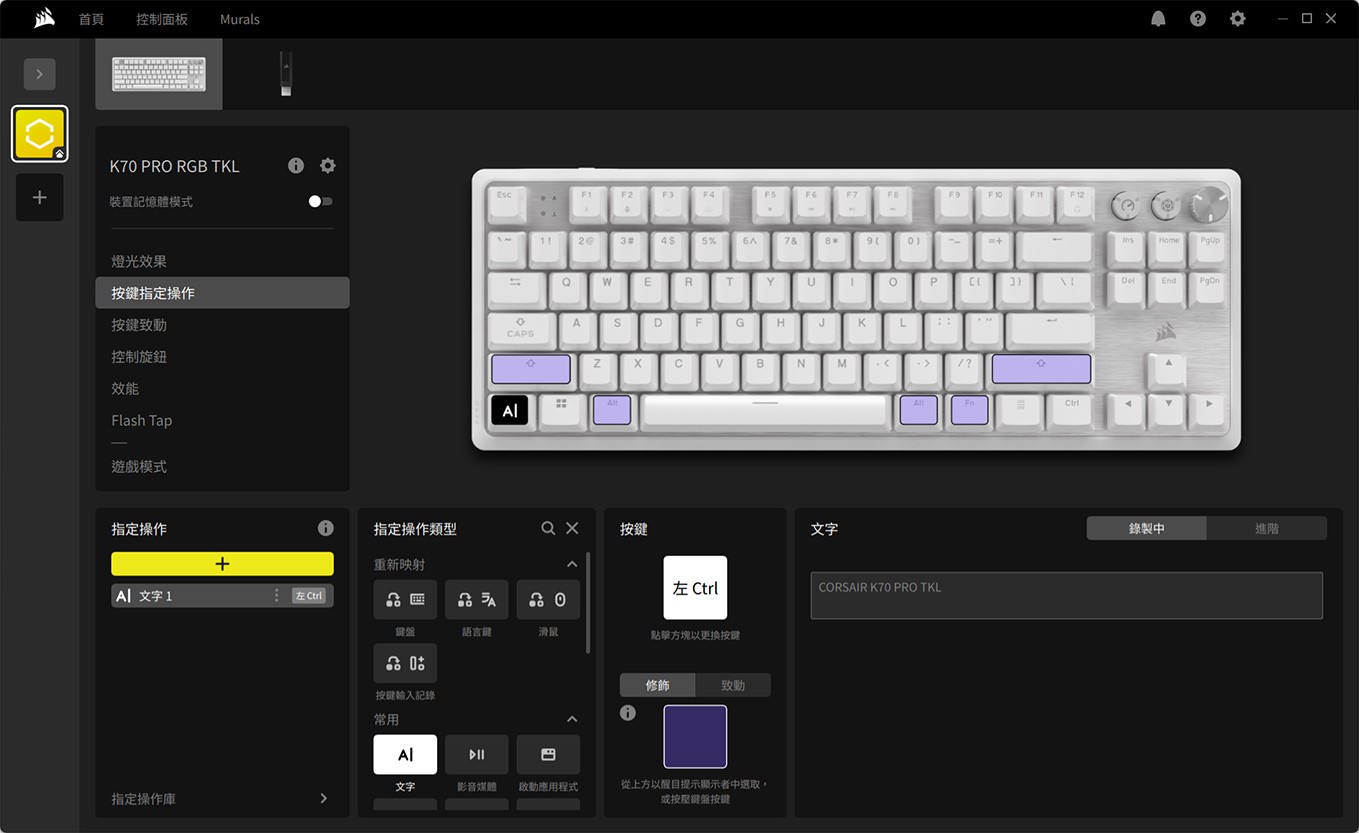
Task: Choose the 鍵盤 remap icon
Action: (405, 600)
